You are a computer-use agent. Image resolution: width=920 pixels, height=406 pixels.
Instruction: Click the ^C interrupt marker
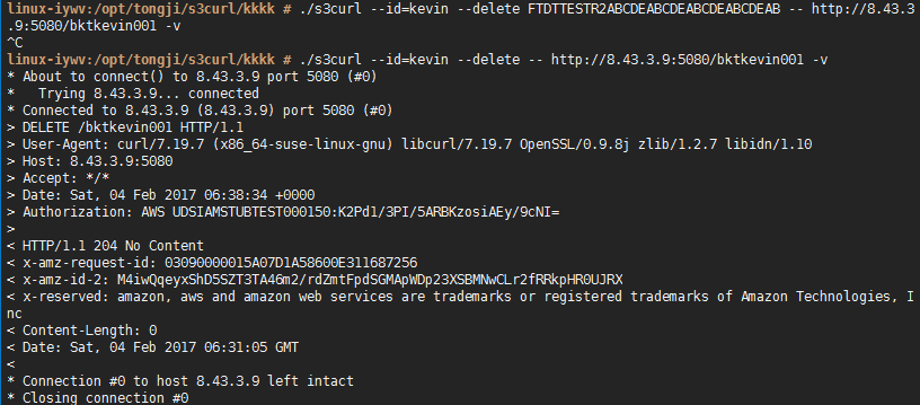[15, 43]
